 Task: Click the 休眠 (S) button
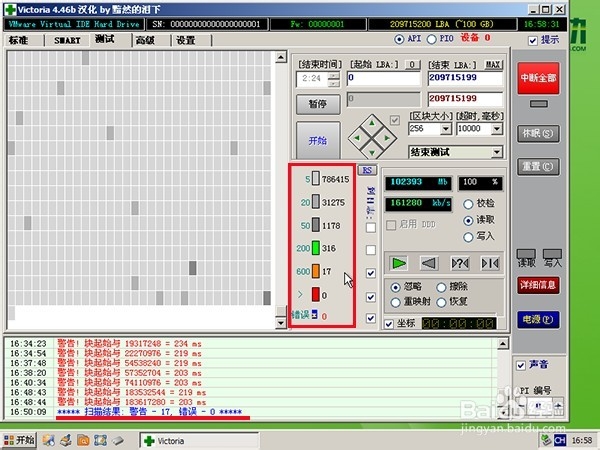coord(538,134)
